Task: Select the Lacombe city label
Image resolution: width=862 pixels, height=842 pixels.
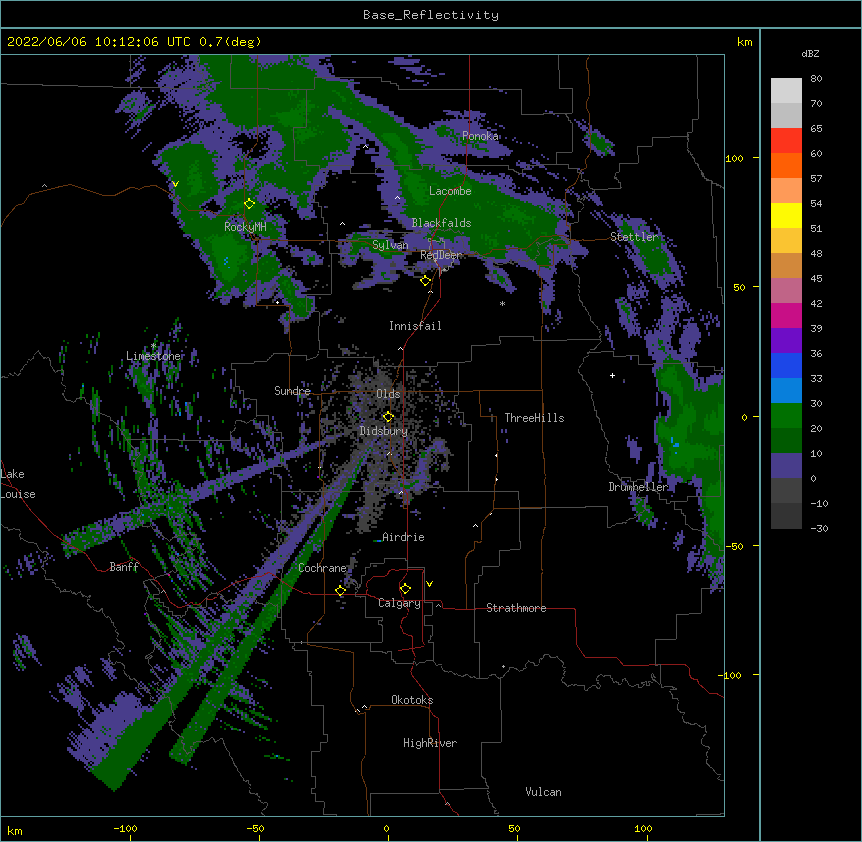Action: pos(450,191)
